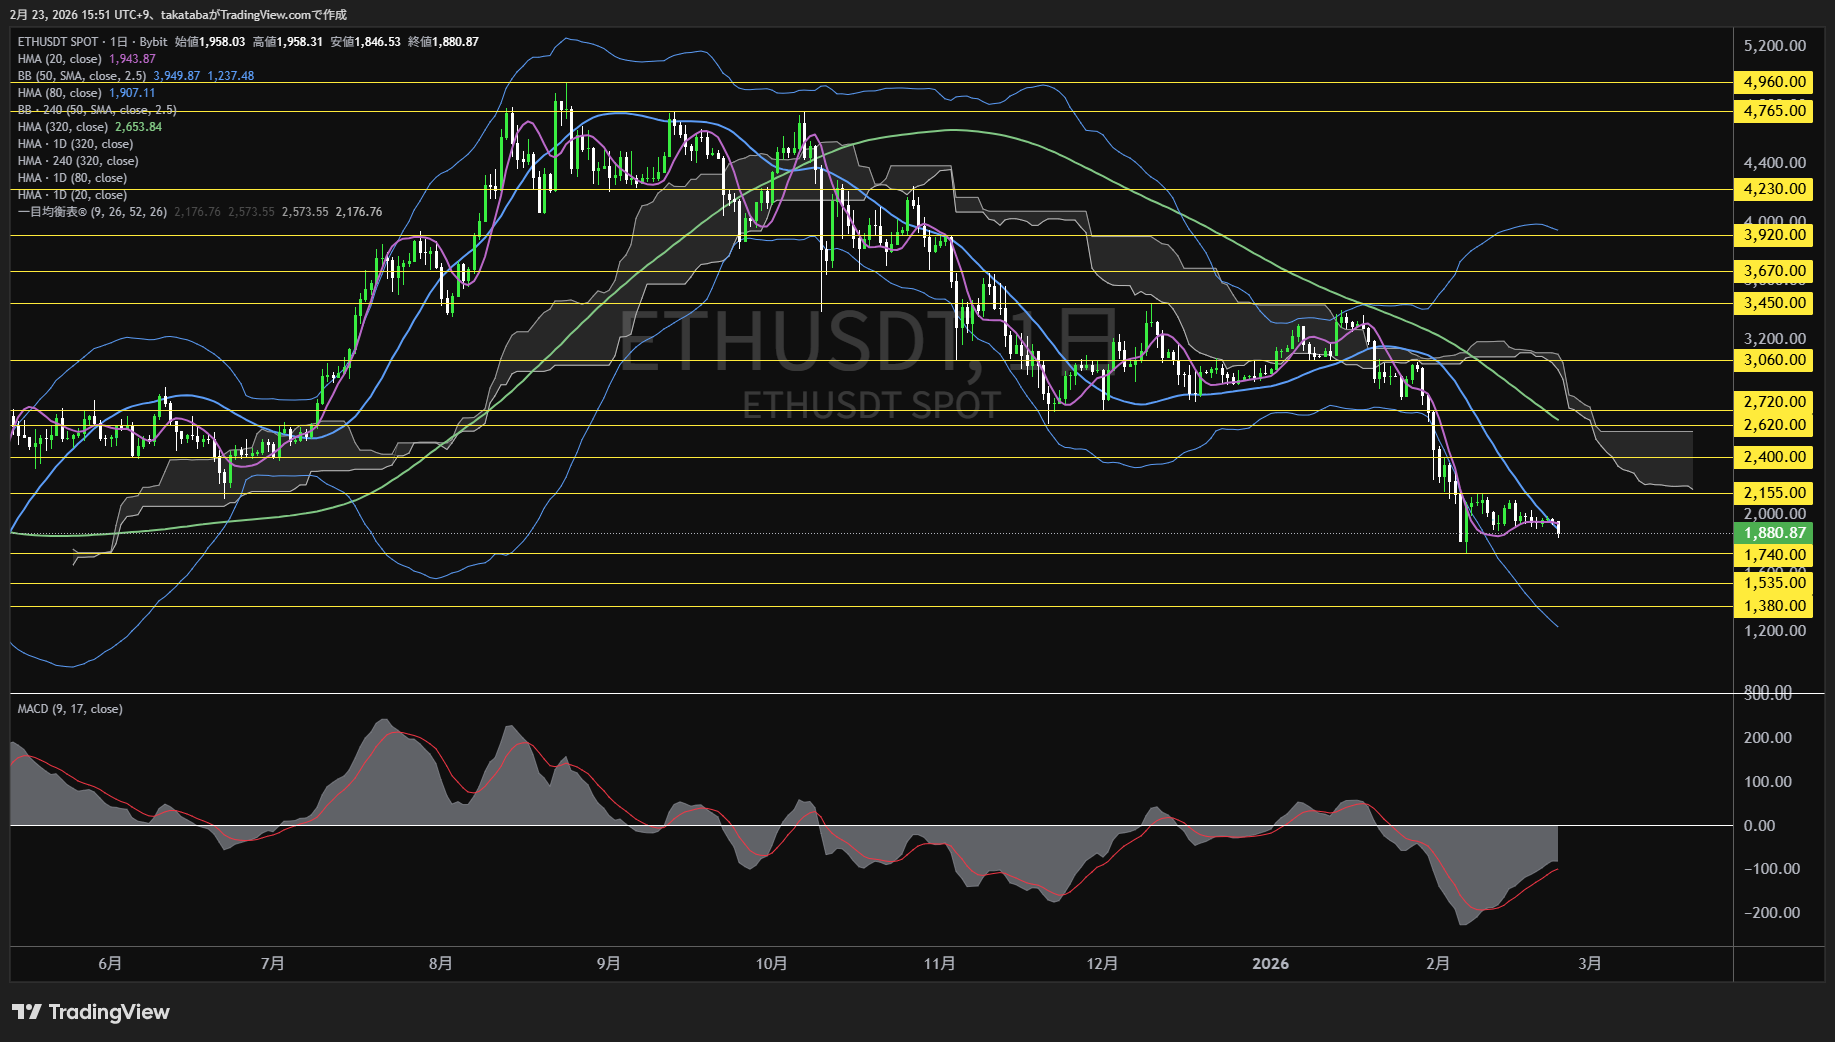Click the 3,920.00 price level label
The height and width of the screenshot is (1042, 1835).
click(x=1774, y=235)
